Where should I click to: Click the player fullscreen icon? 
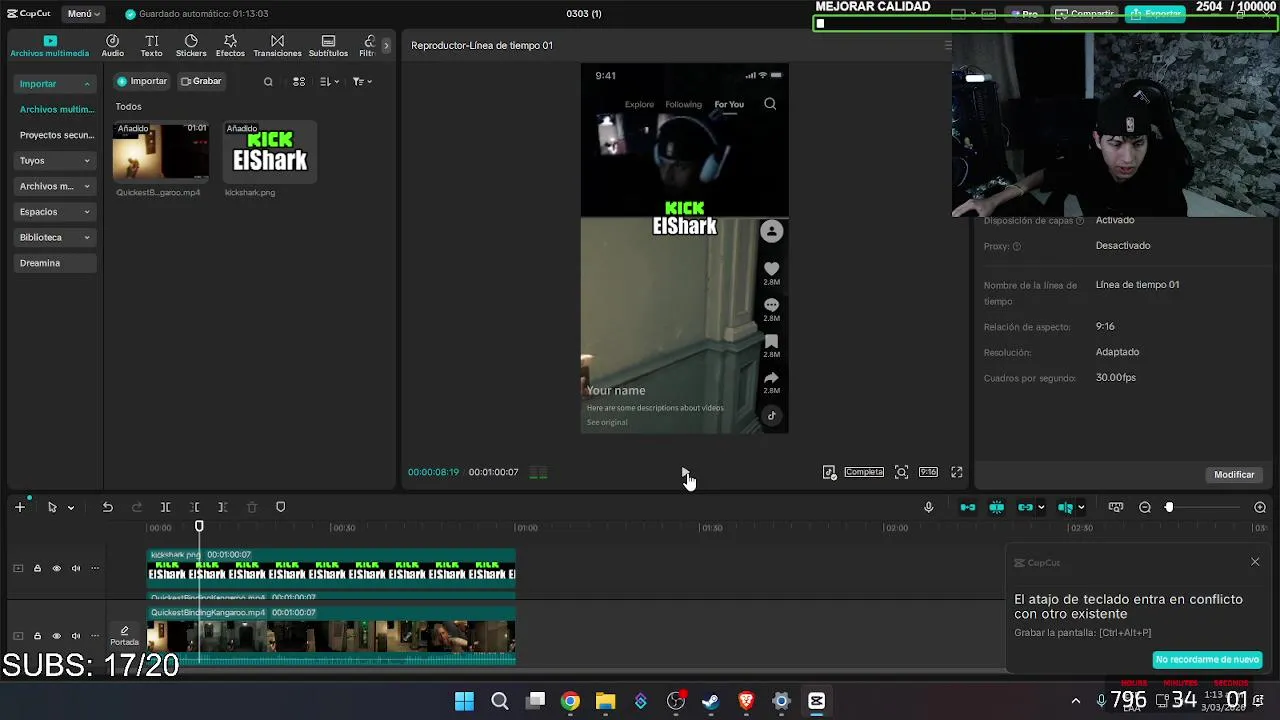click(x=957, y=472)
